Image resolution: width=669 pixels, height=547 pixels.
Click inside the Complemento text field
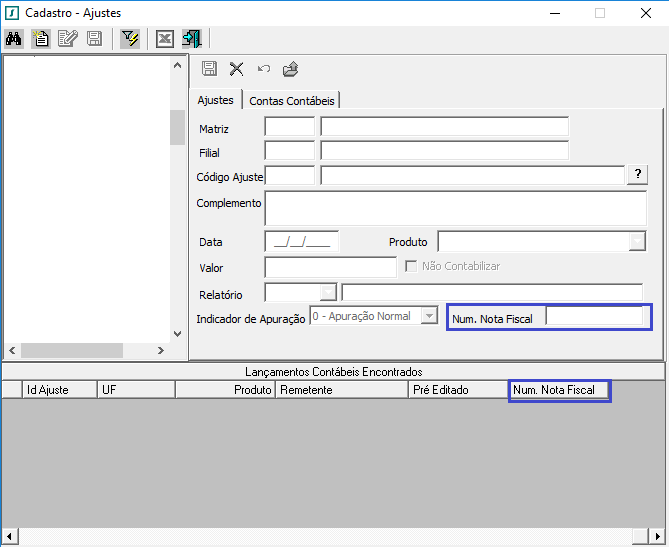tap(455, 208)
